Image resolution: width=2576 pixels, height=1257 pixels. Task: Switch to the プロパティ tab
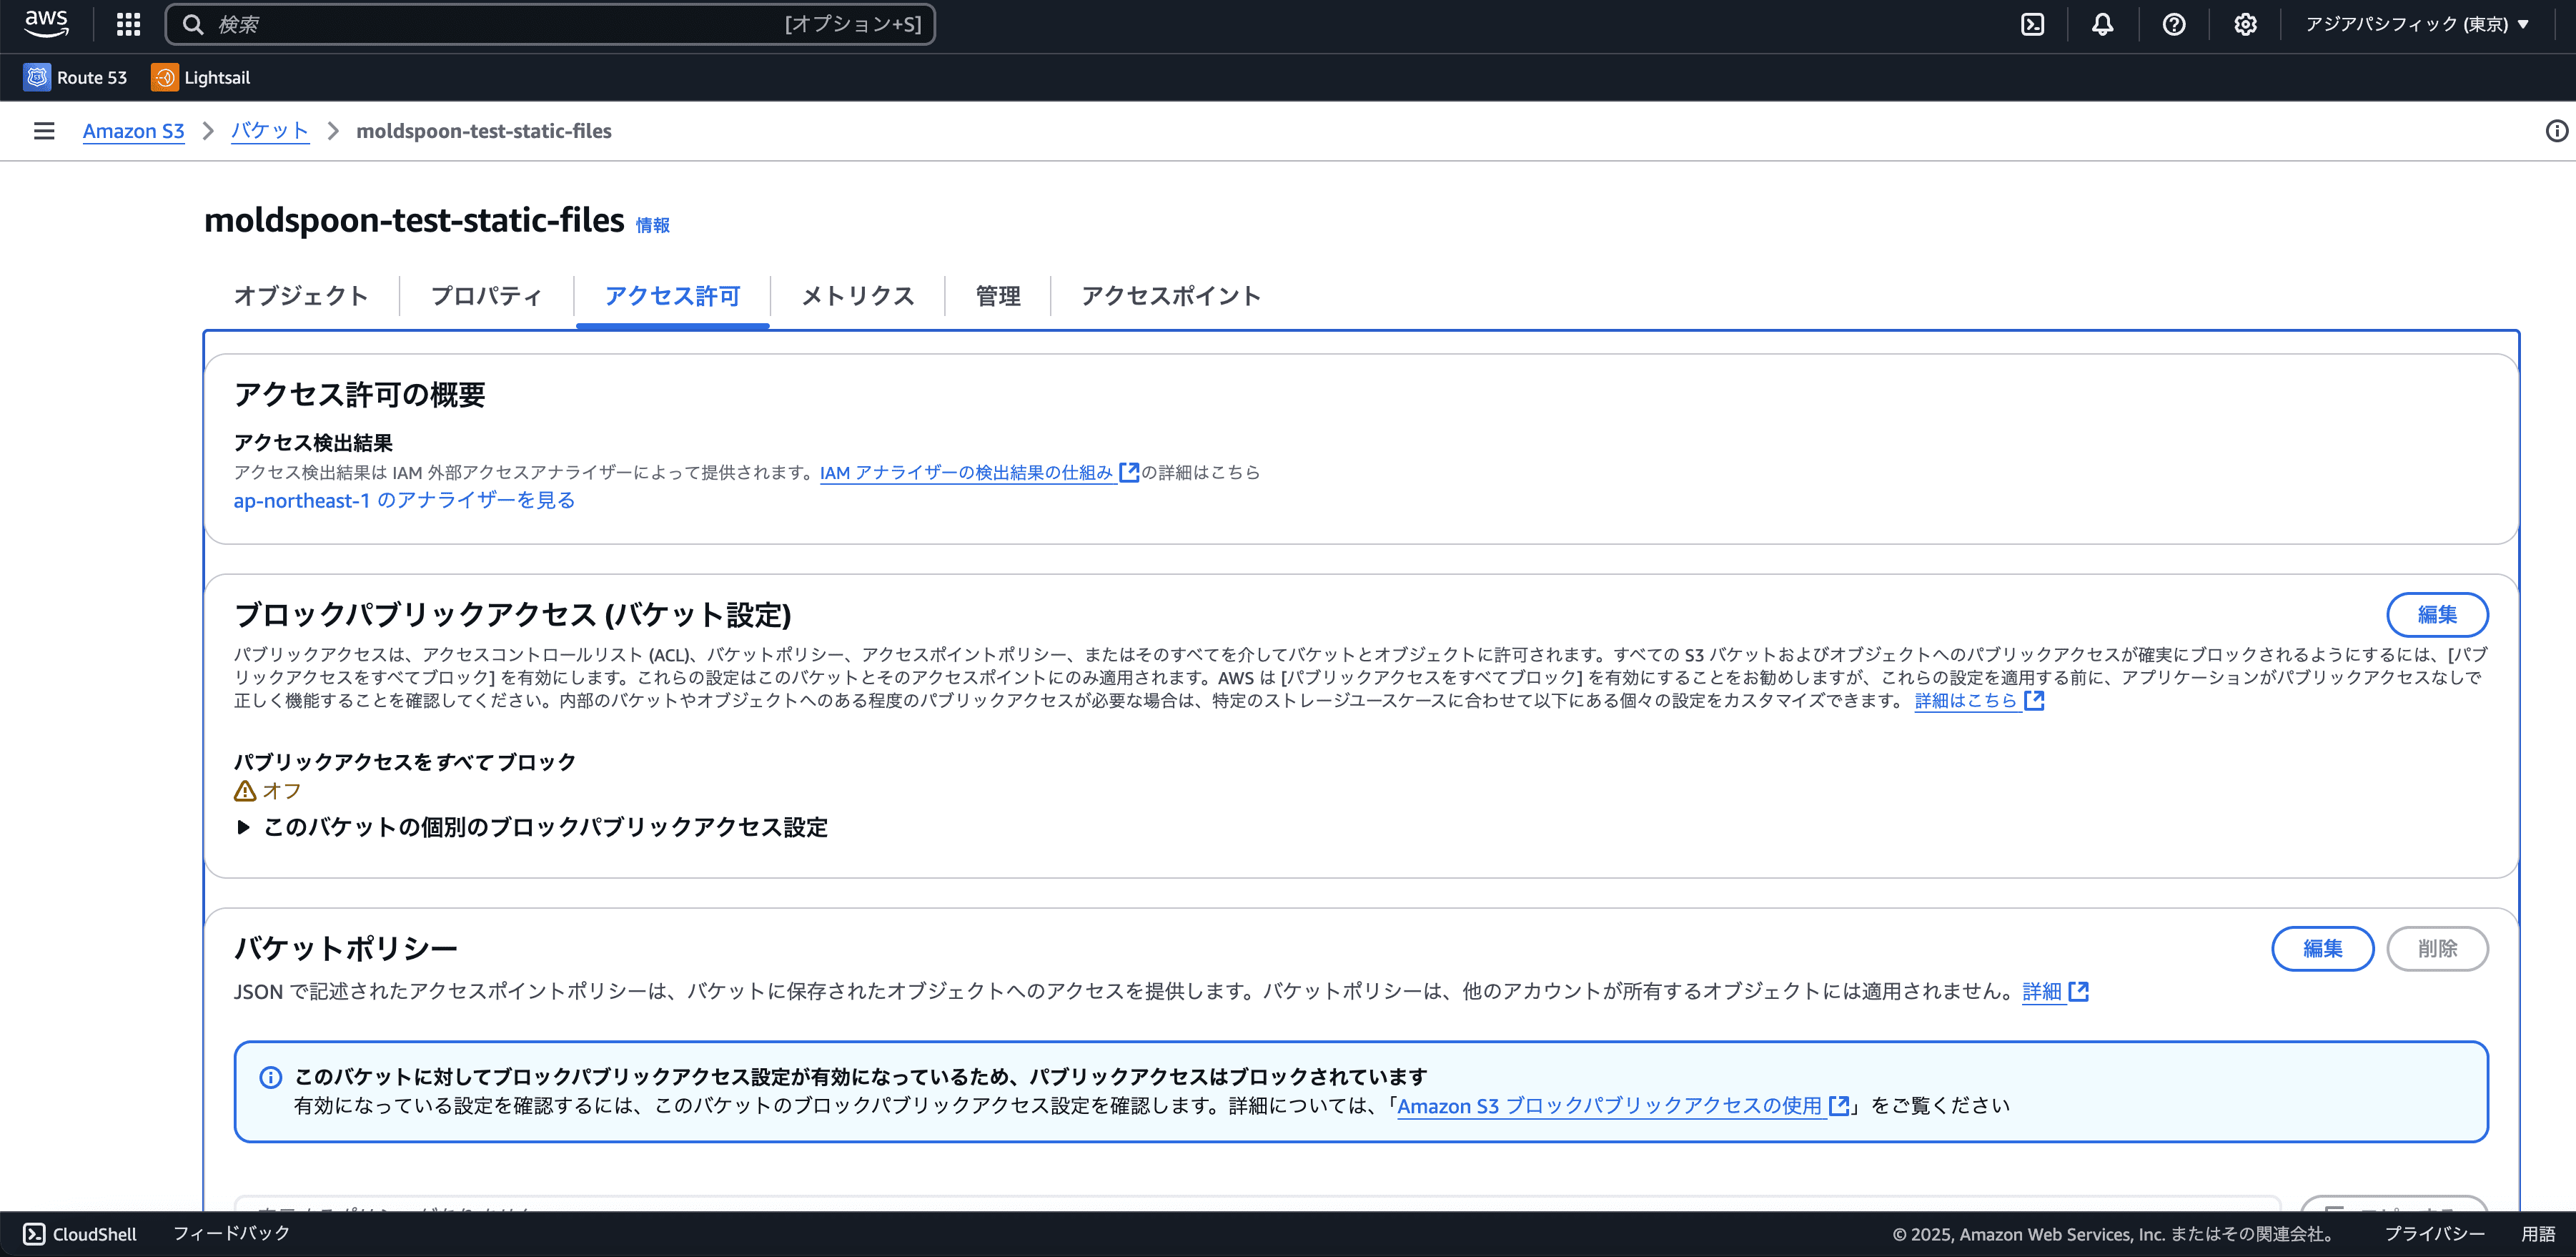coord(487,296)
